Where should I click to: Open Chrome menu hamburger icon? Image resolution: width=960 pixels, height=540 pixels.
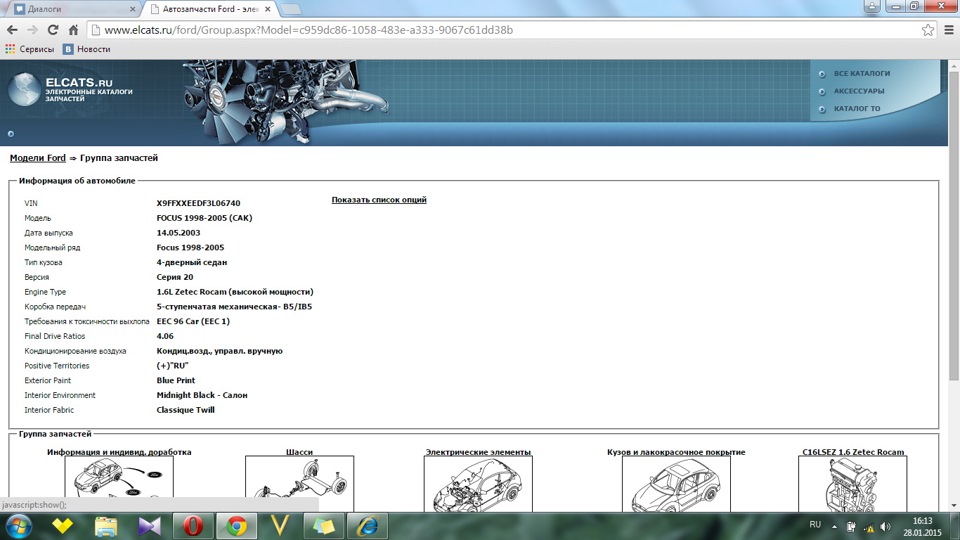click(x=949, y=29)
